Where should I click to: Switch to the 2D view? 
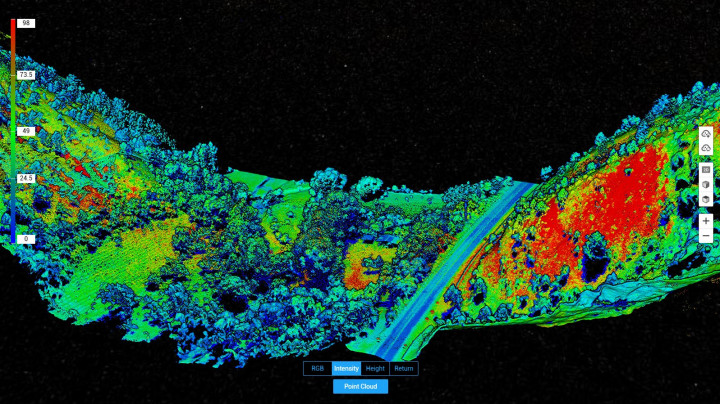click(706, 170)
